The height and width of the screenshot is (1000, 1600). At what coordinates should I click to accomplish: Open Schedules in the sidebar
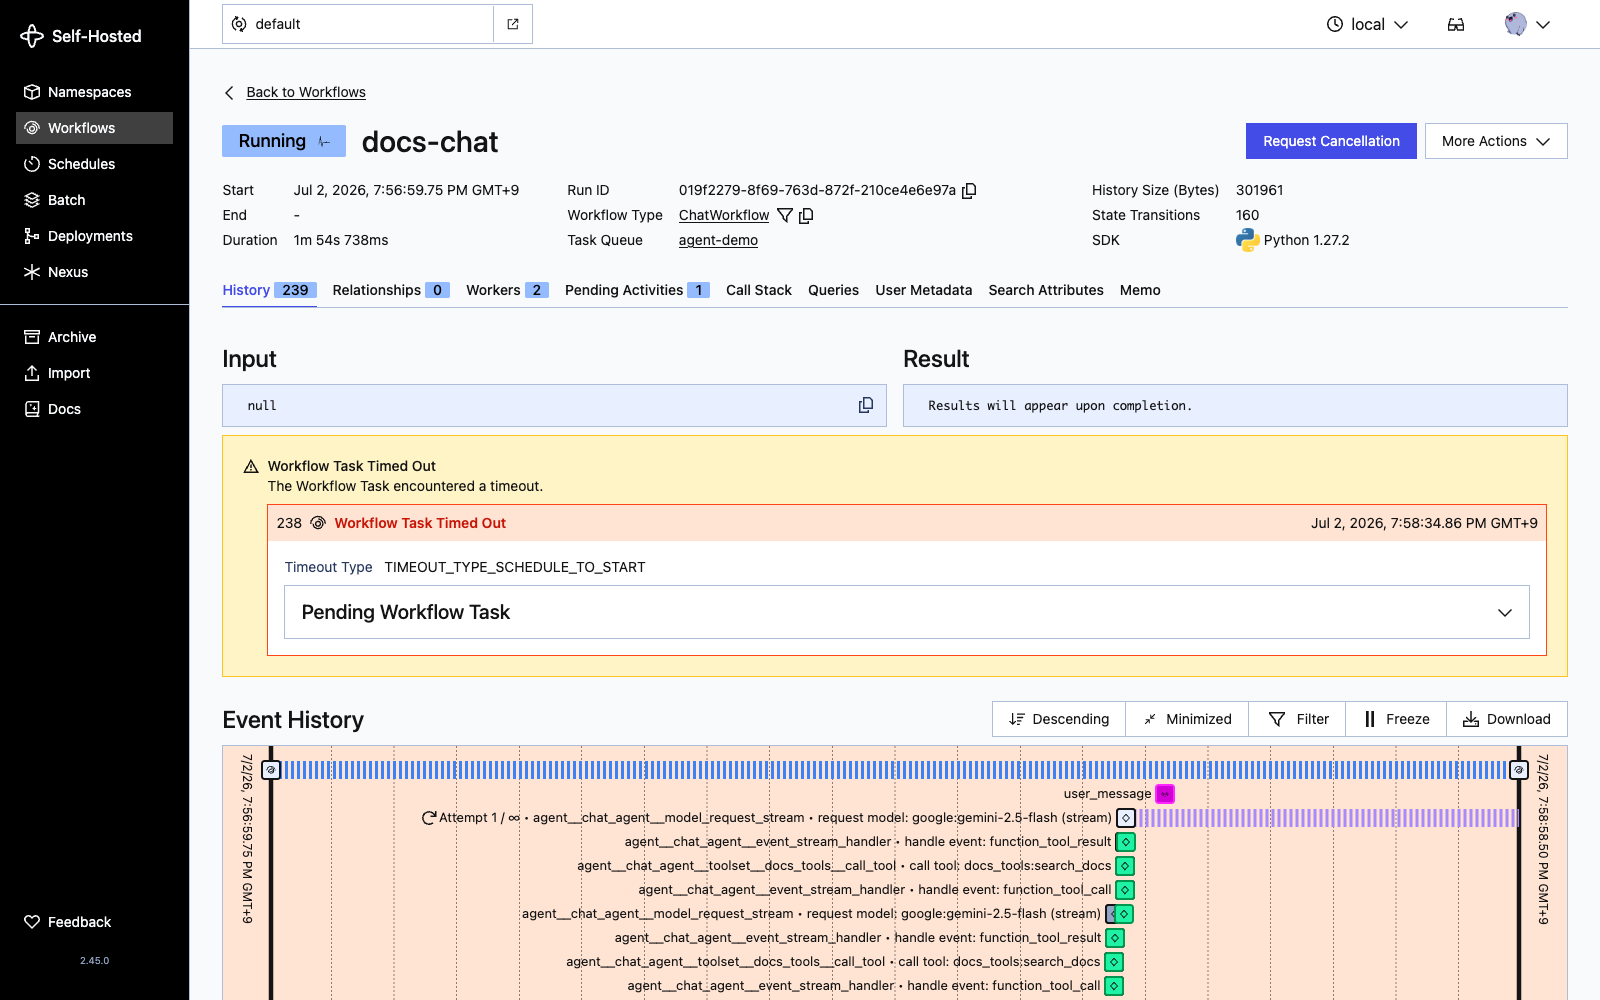click(94, 164)
